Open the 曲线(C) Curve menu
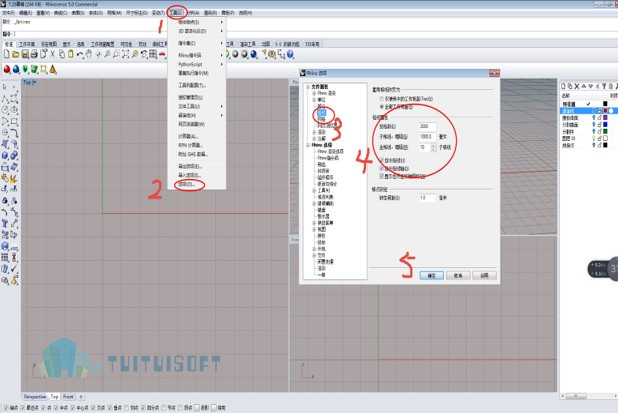618x413 pixels. 60,13
